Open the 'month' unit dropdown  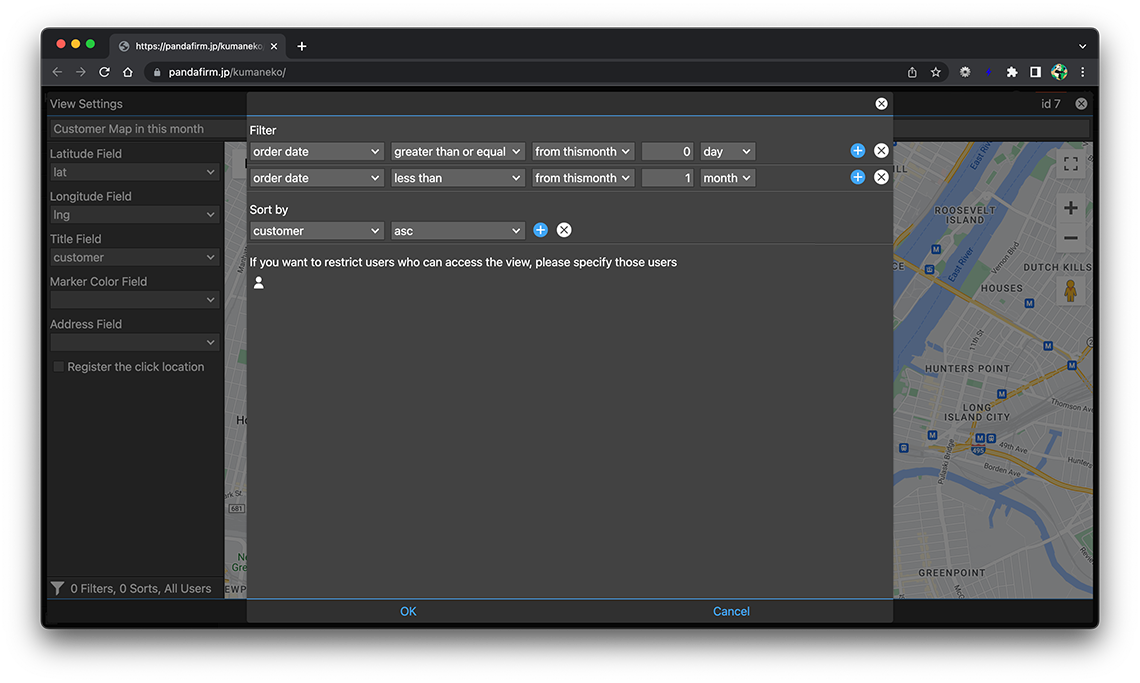(x=727, y=178)
